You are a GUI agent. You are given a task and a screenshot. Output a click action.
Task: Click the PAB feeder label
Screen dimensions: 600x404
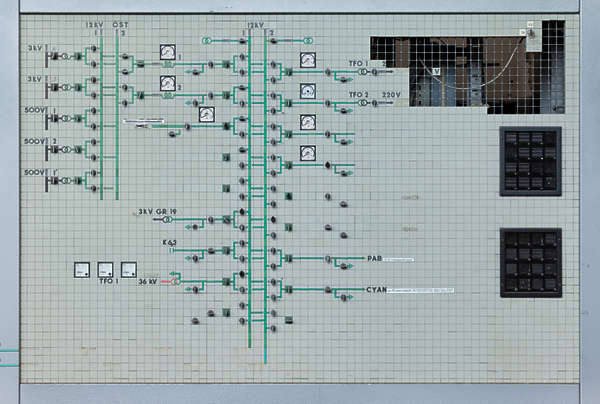pos(375,258)
